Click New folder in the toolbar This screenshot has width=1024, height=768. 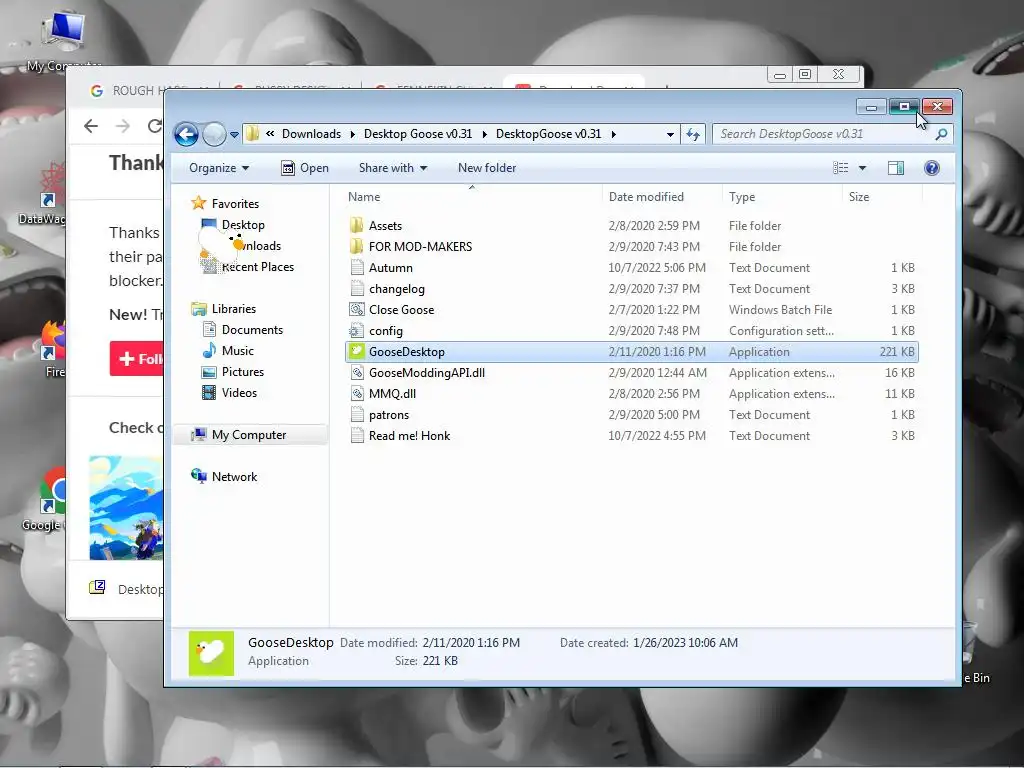[487, 168]
